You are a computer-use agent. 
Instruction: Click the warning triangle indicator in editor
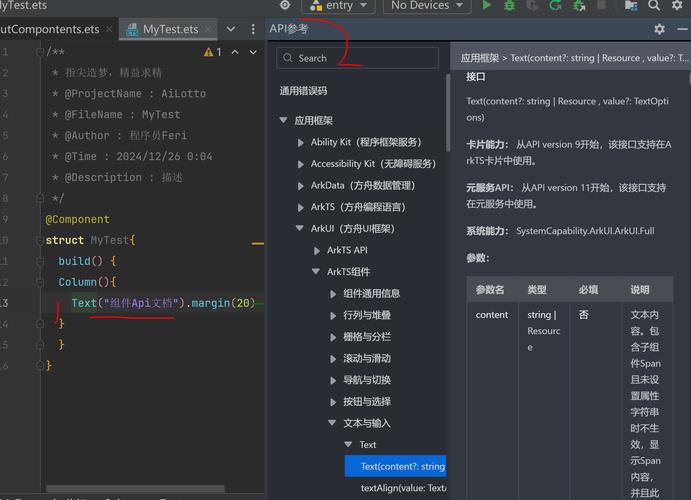tap(208, 52)
